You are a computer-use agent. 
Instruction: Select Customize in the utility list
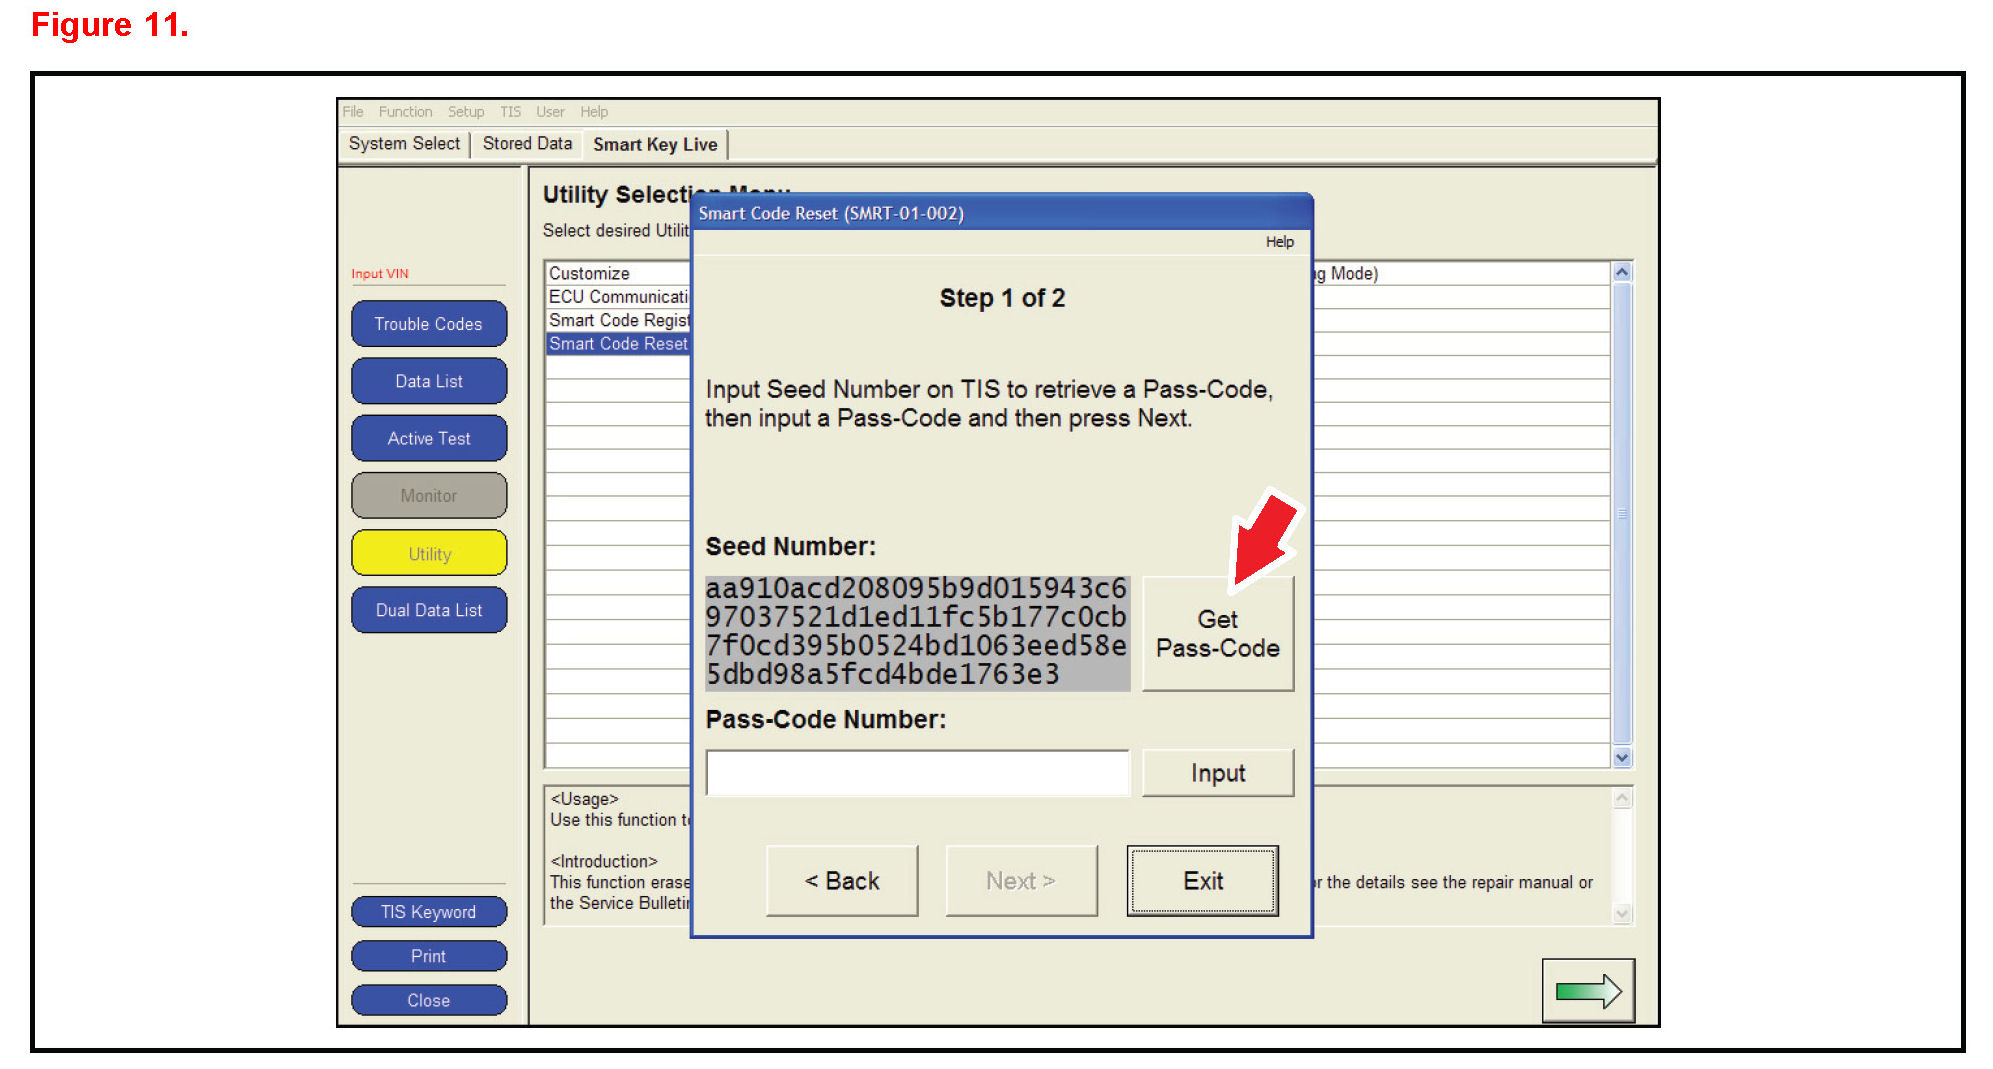pyautogui.click(x=618, y=273)
